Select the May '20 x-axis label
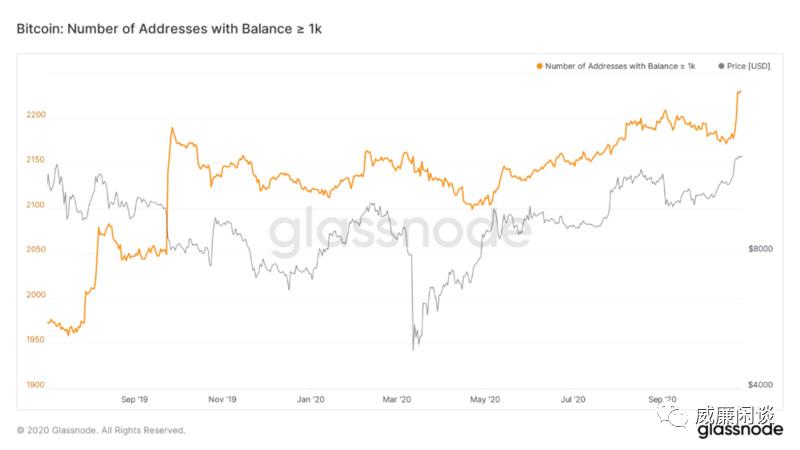Viewport: 800px width, 450px height. pos(485,400)
